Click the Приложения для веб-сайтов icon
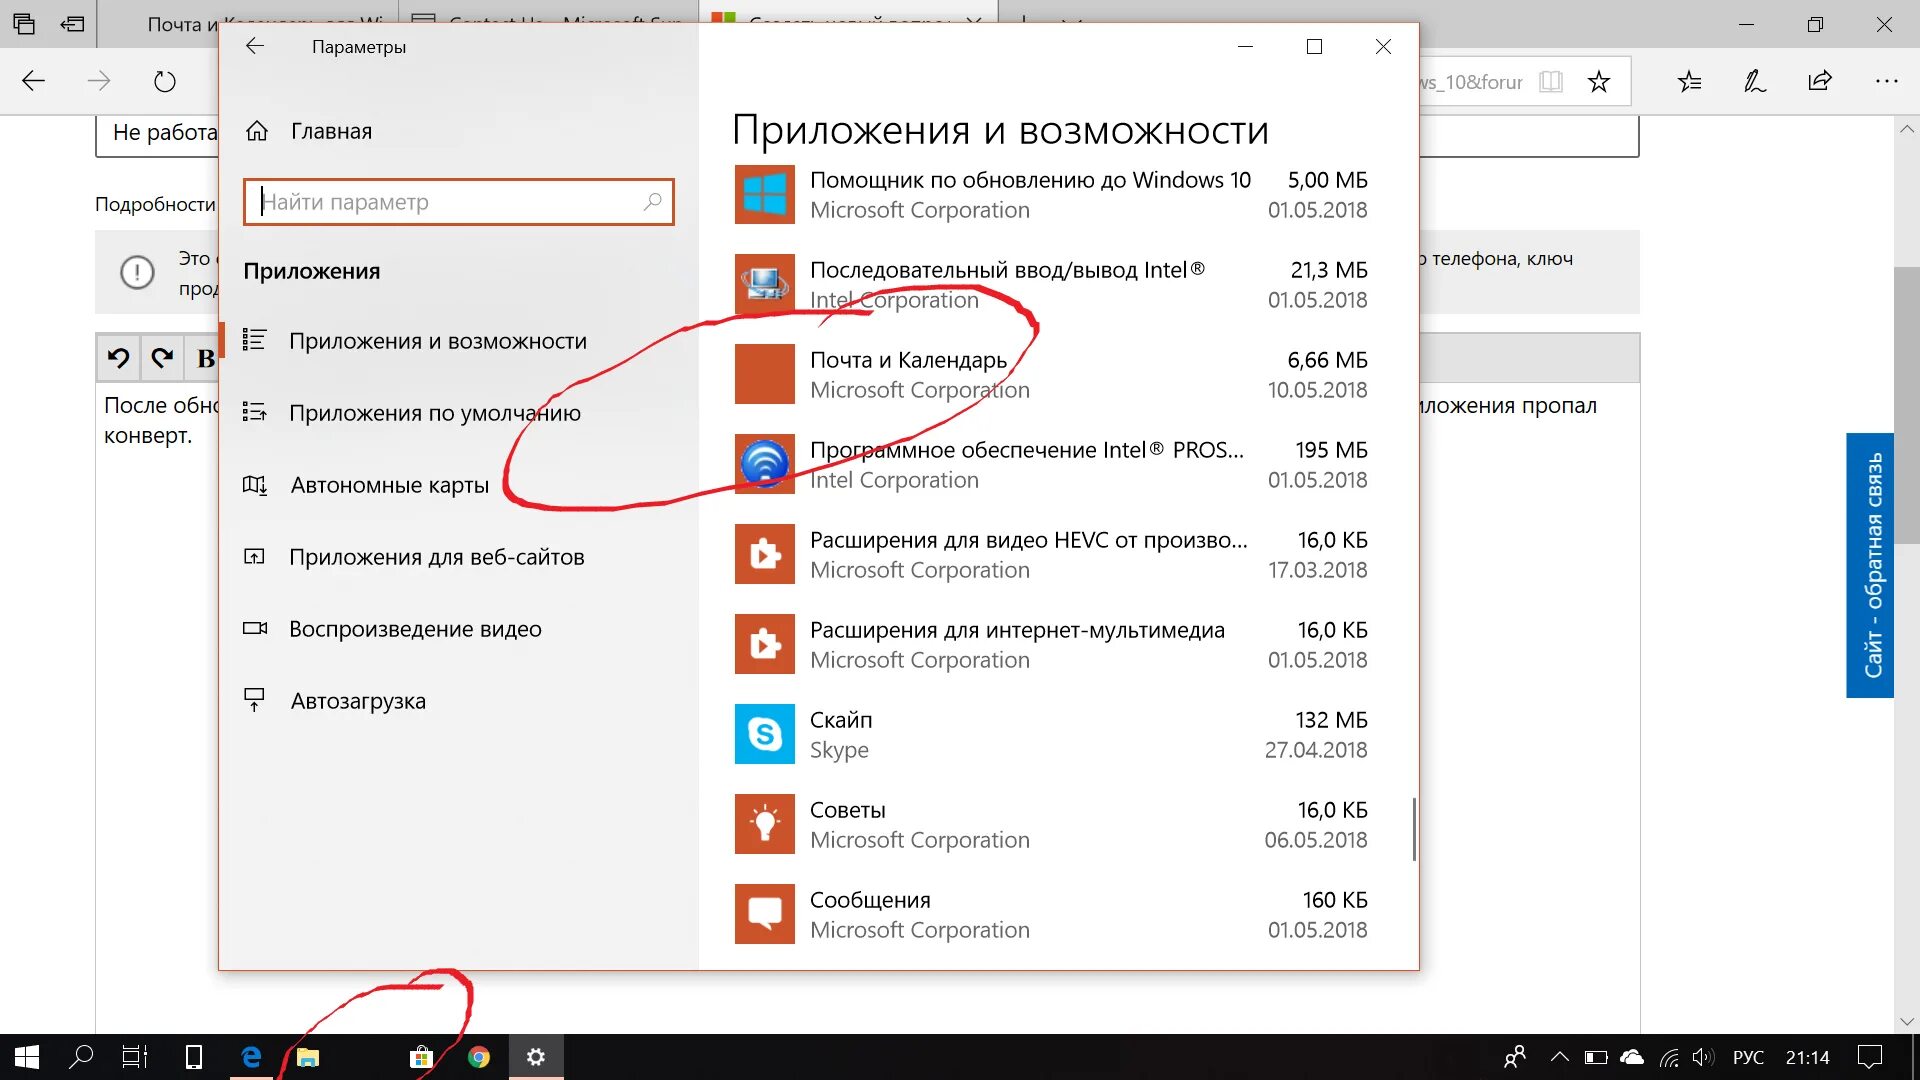 [x=255, y=557]
